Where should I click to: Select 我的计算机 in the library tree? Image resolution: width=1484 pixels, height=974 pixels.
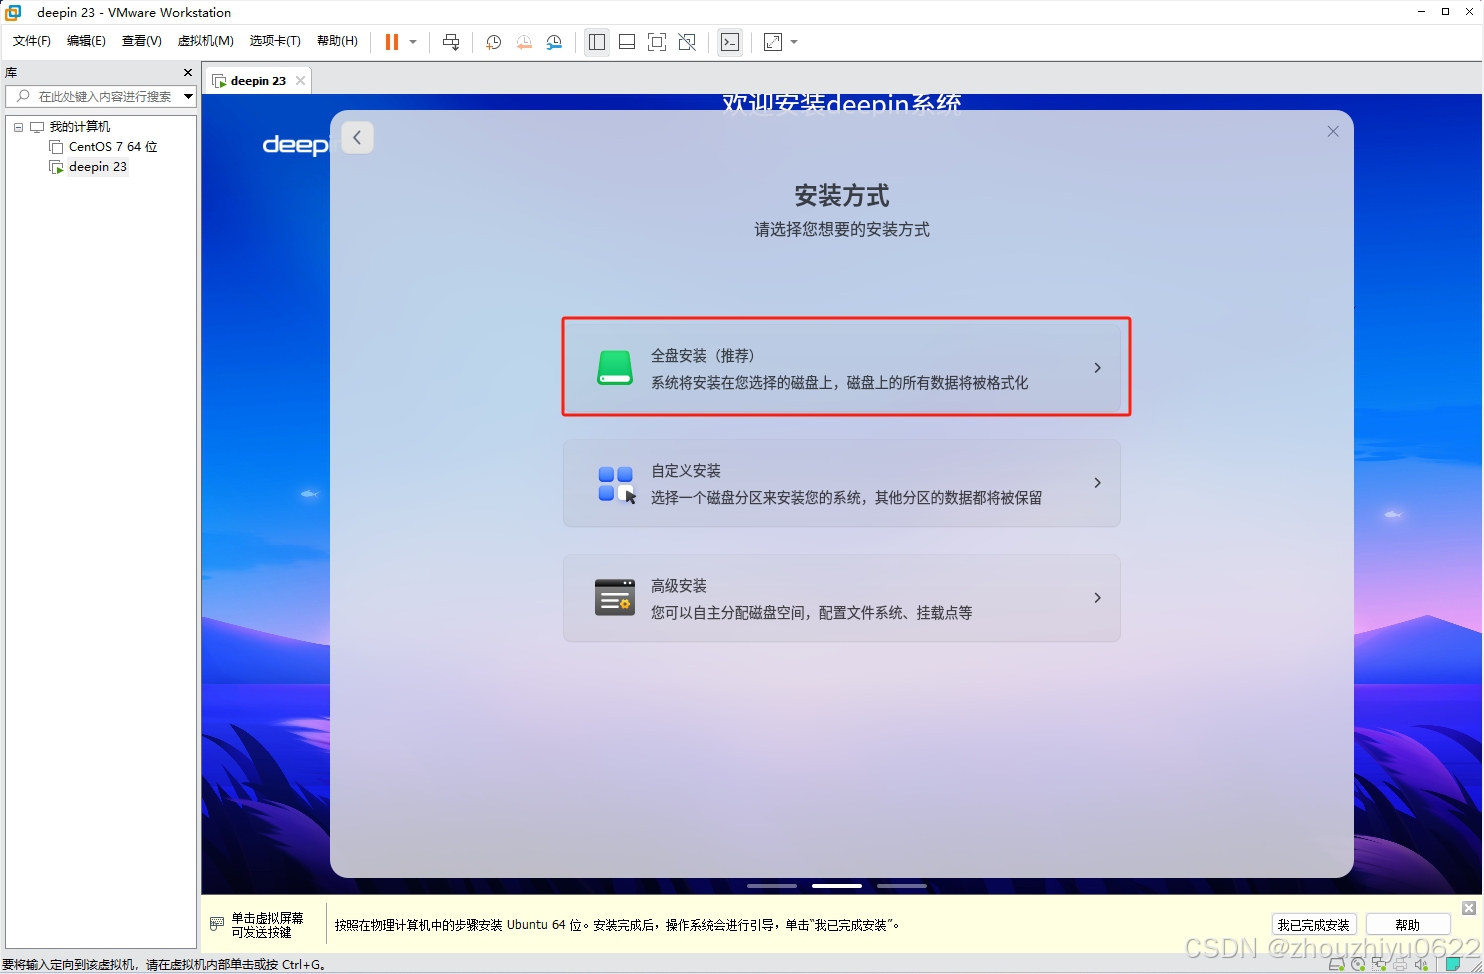click(80, 127)
